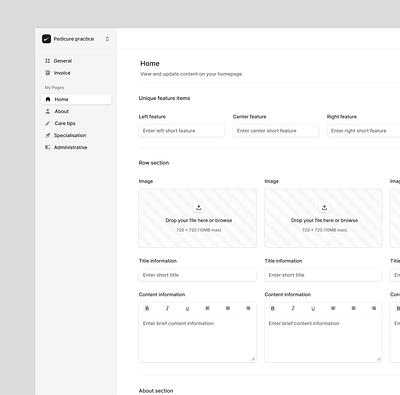Focus first Enter short title field

point(198,275)
